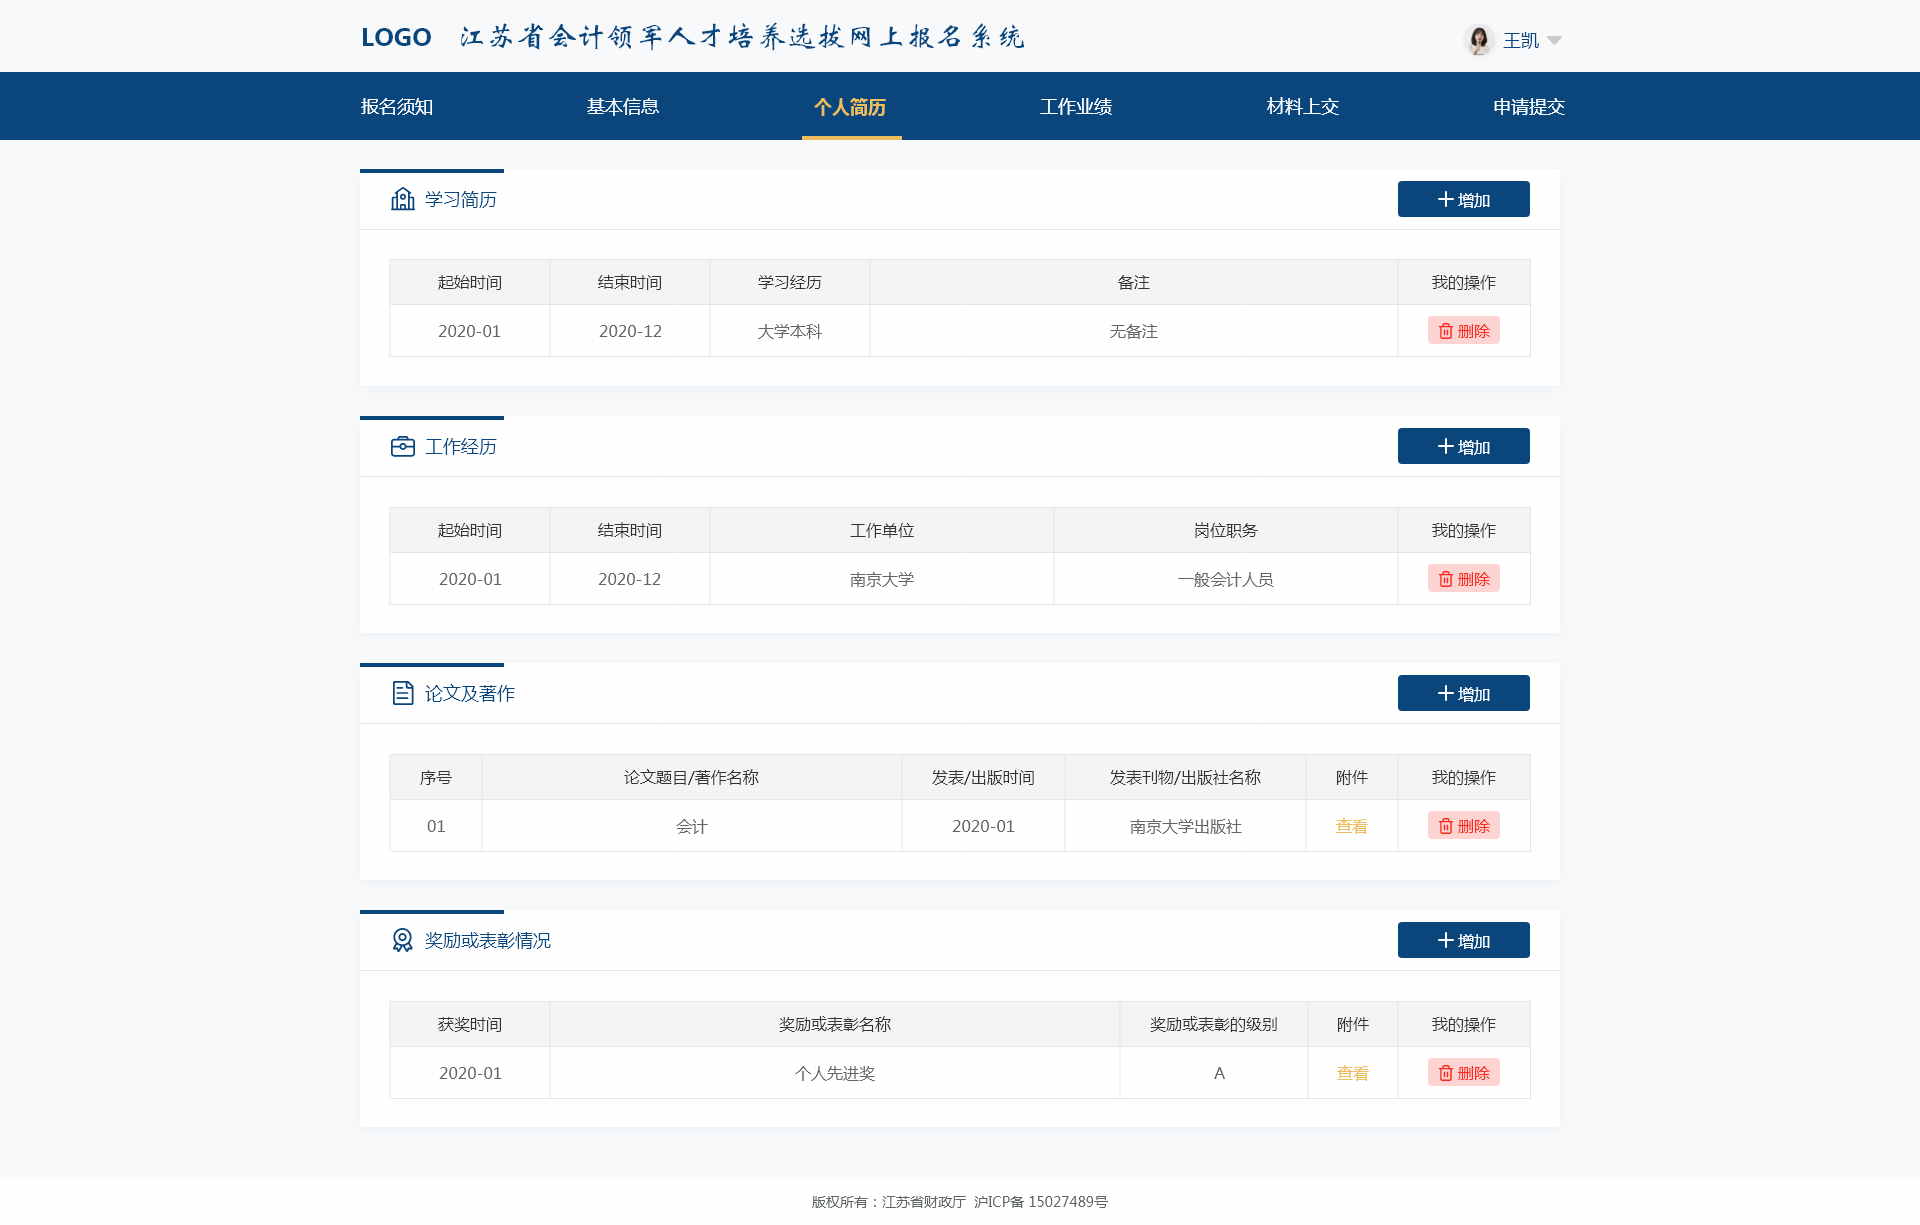This screenshot has height=1225, width=1920.
Task: Delete the 南京大学 work record
Action: click(1463, 579)
